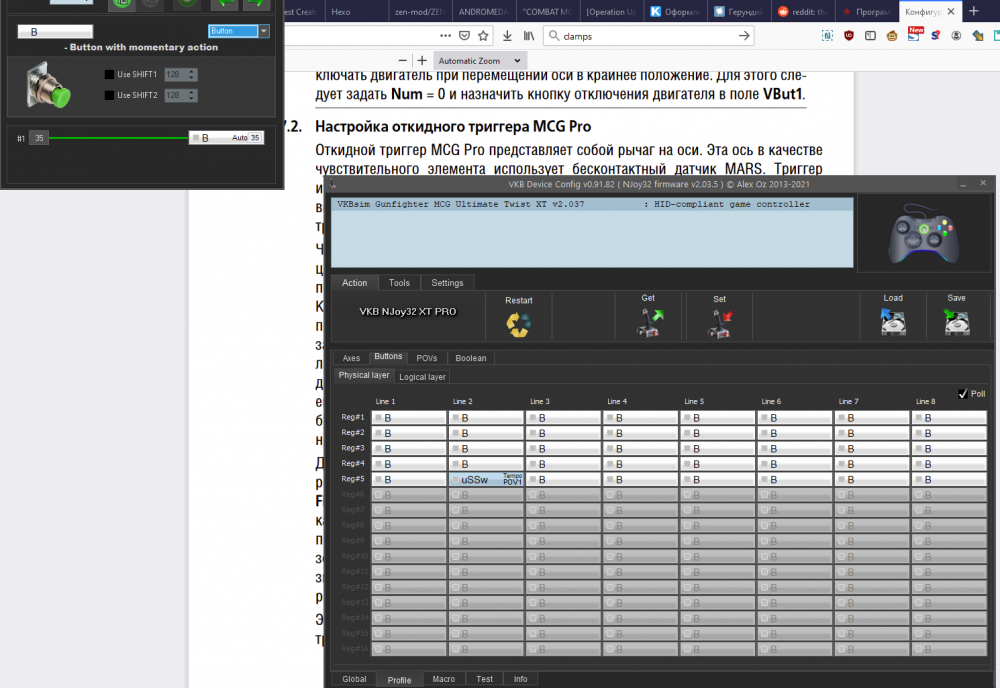Open the Settings tab

(447, 282)
